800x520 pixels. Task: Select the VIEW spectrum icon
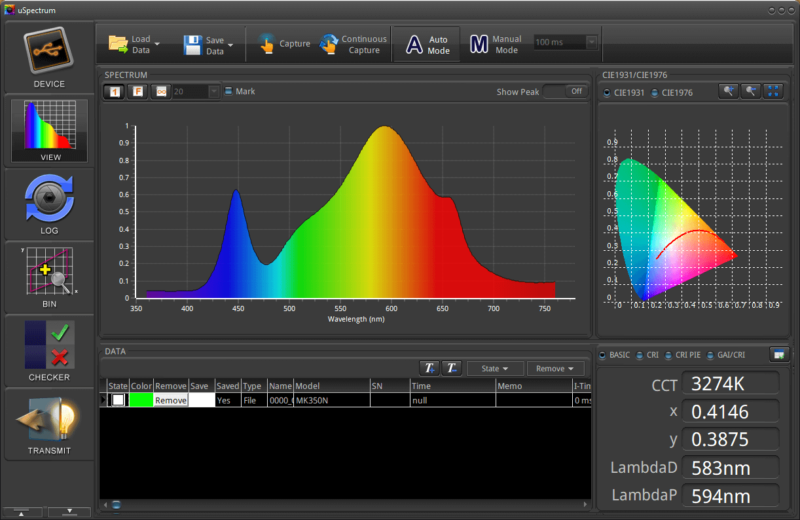click(x=50, y=125)
